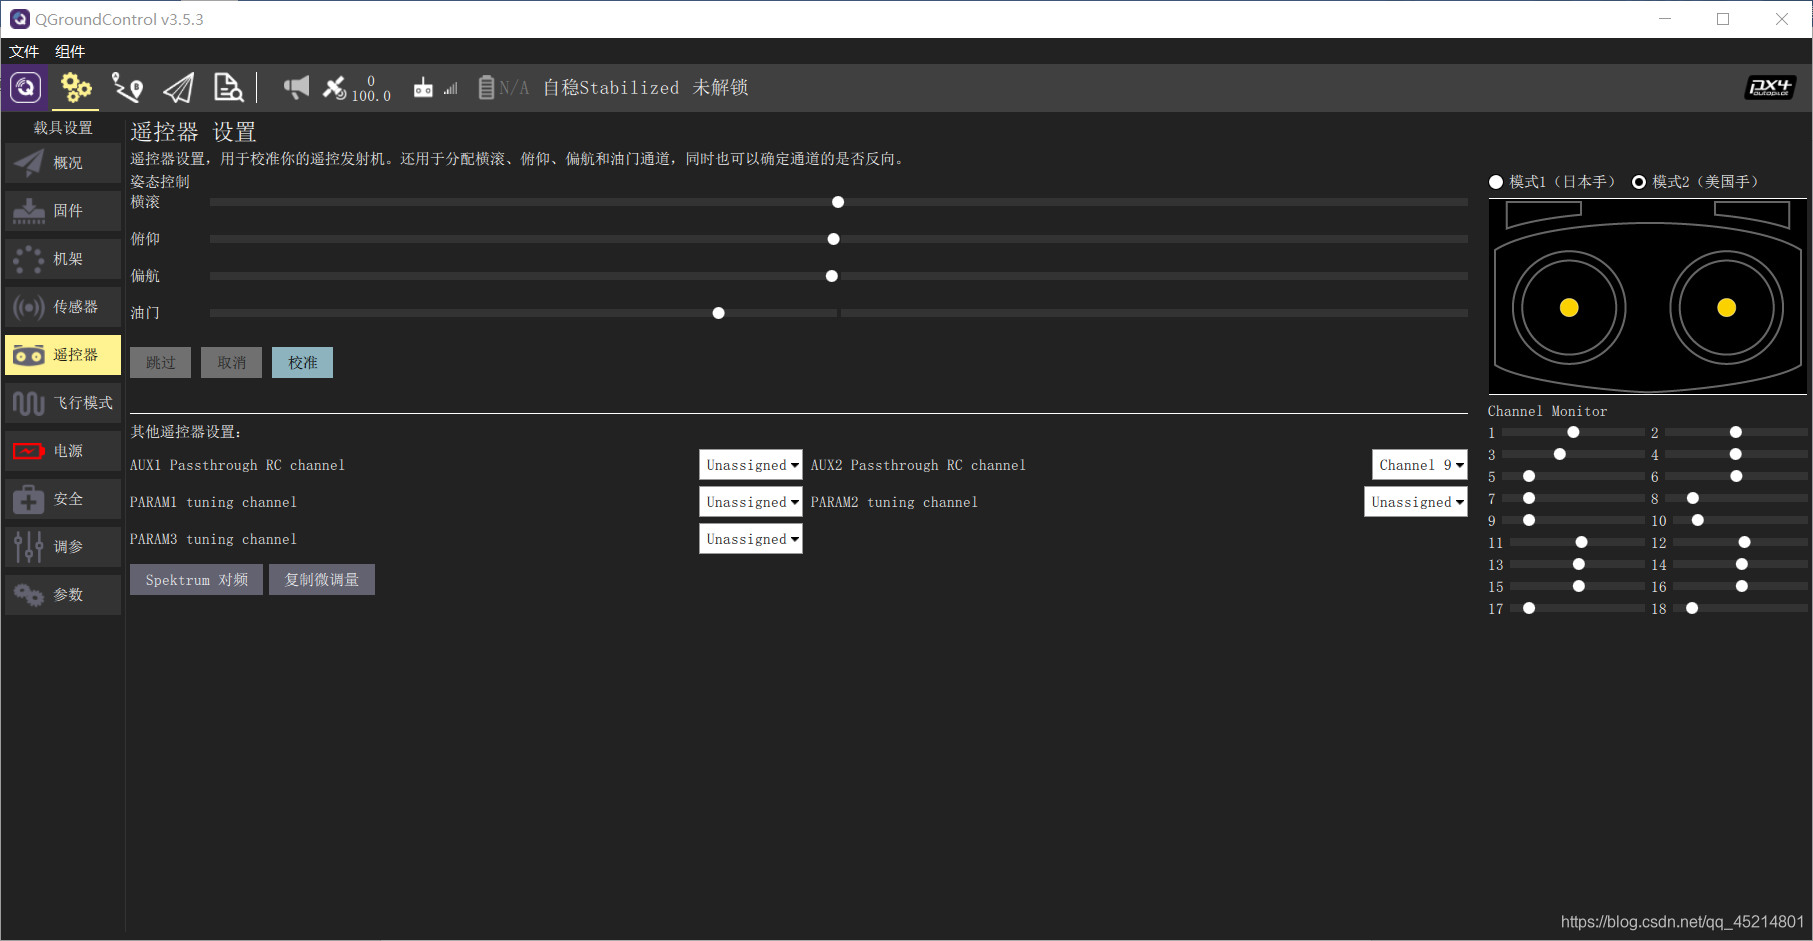Image resolution: width=1813 pixels, height=941 pixels.
Task: Switch to fly view paper plane icon
Action: (x=178, y=88)
